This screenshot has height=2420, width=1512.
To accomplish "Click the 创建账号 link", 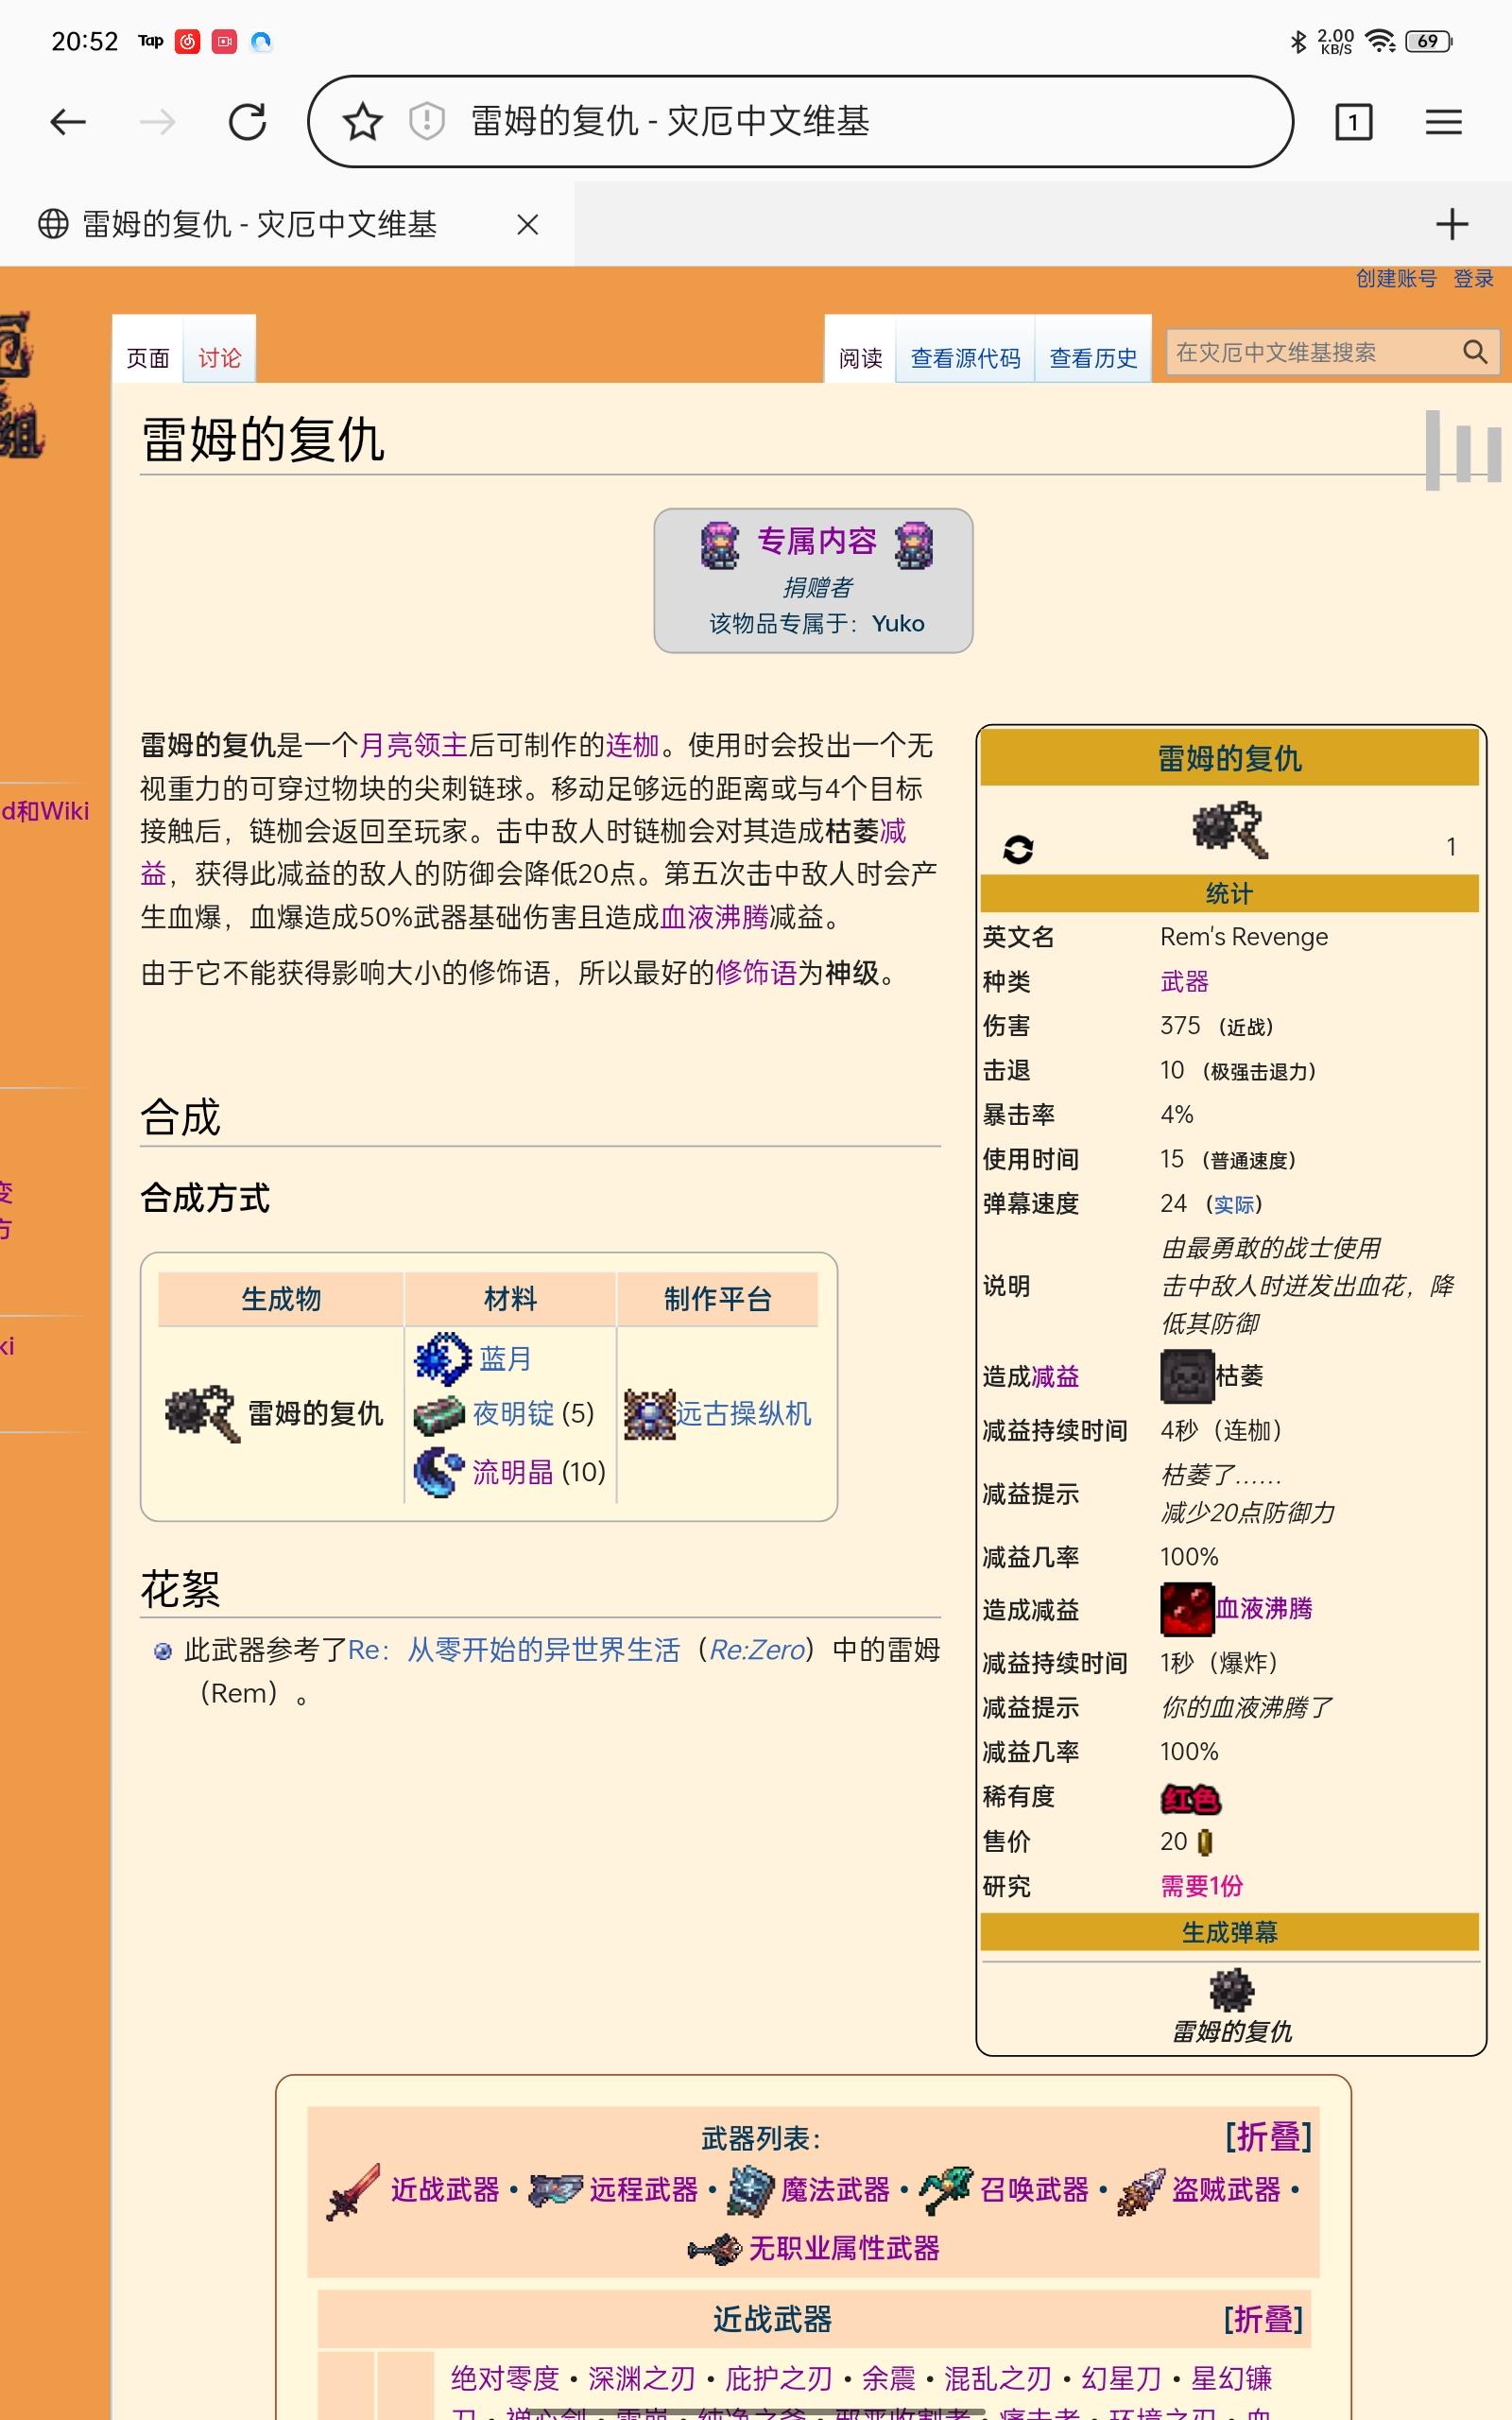I will click(1396, 279).
